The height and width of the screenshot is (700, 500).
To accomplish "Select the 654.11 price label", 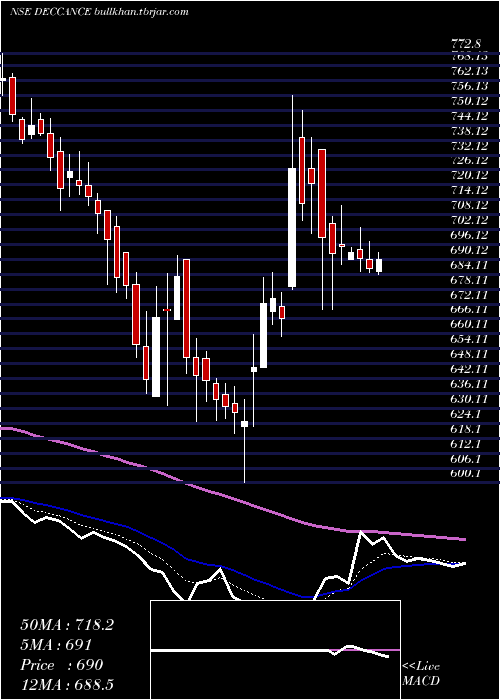I will click(x=469, y=340).
